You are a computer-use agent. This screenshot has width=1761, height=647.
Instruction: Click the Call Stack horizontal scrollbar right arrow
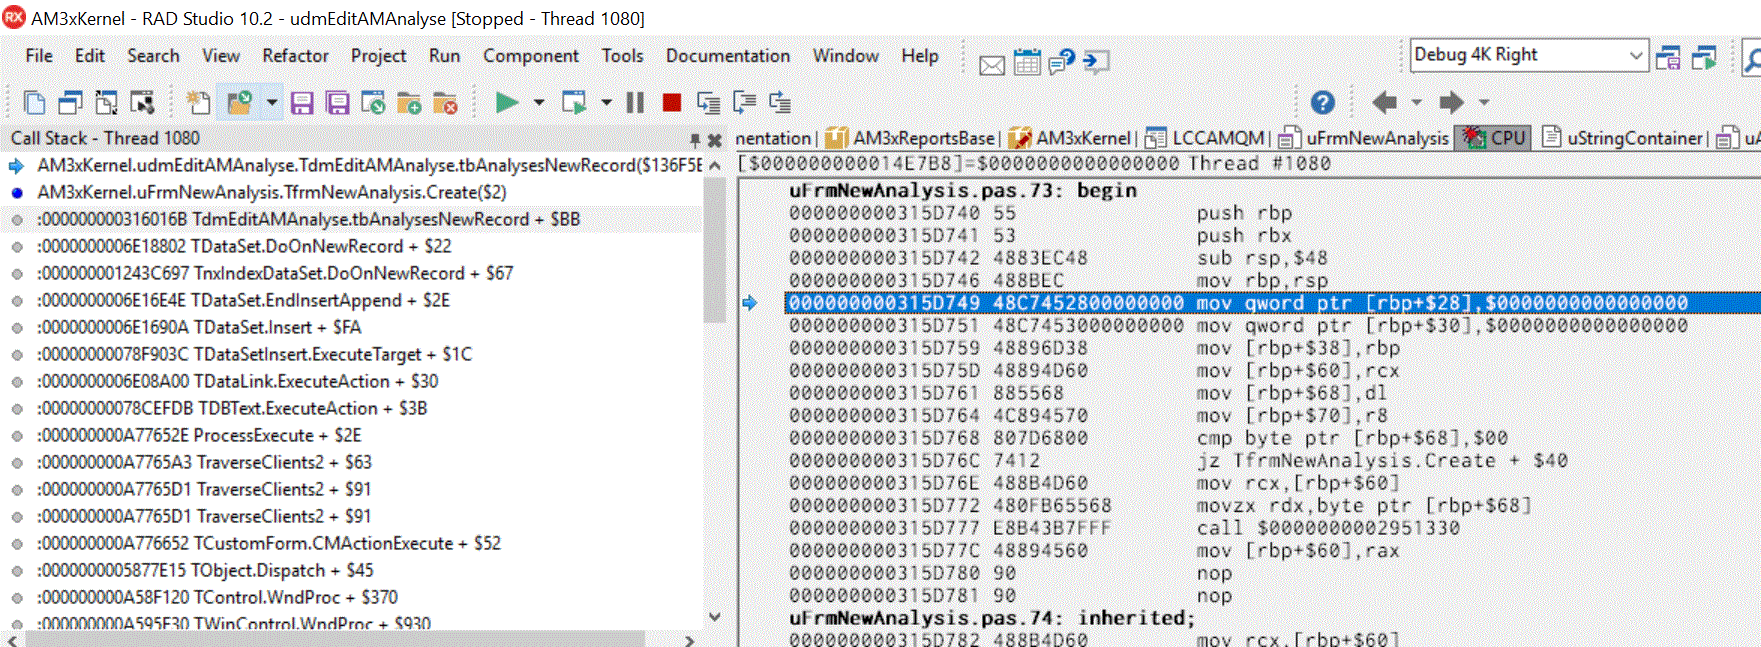pos(689,640)
